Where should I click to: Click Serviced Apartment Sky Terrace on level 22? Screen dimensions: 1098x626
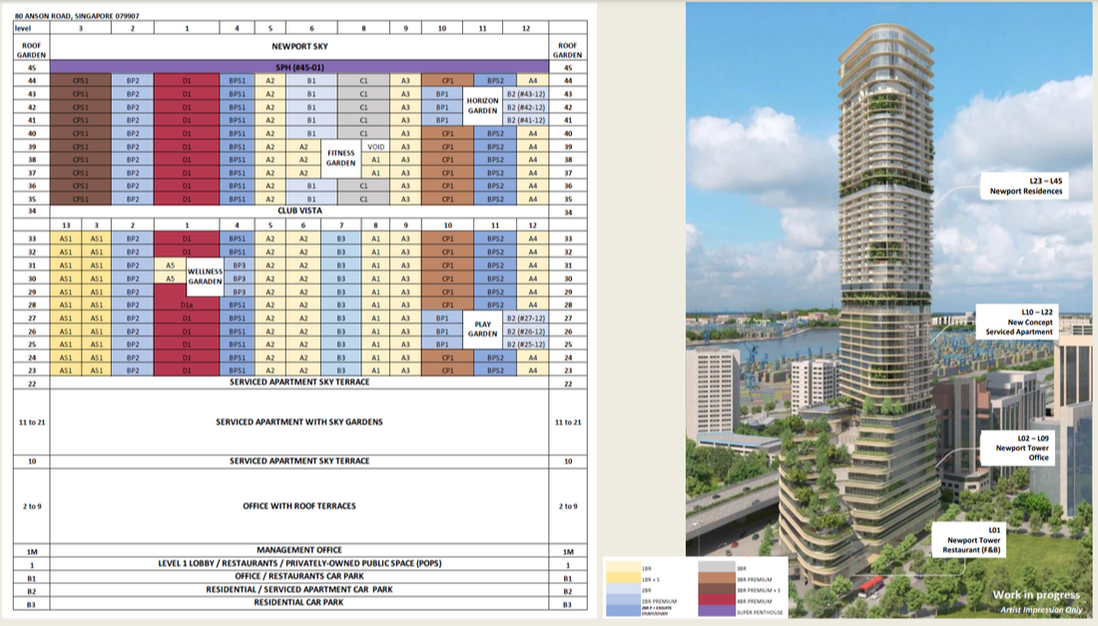click(299, 382)
